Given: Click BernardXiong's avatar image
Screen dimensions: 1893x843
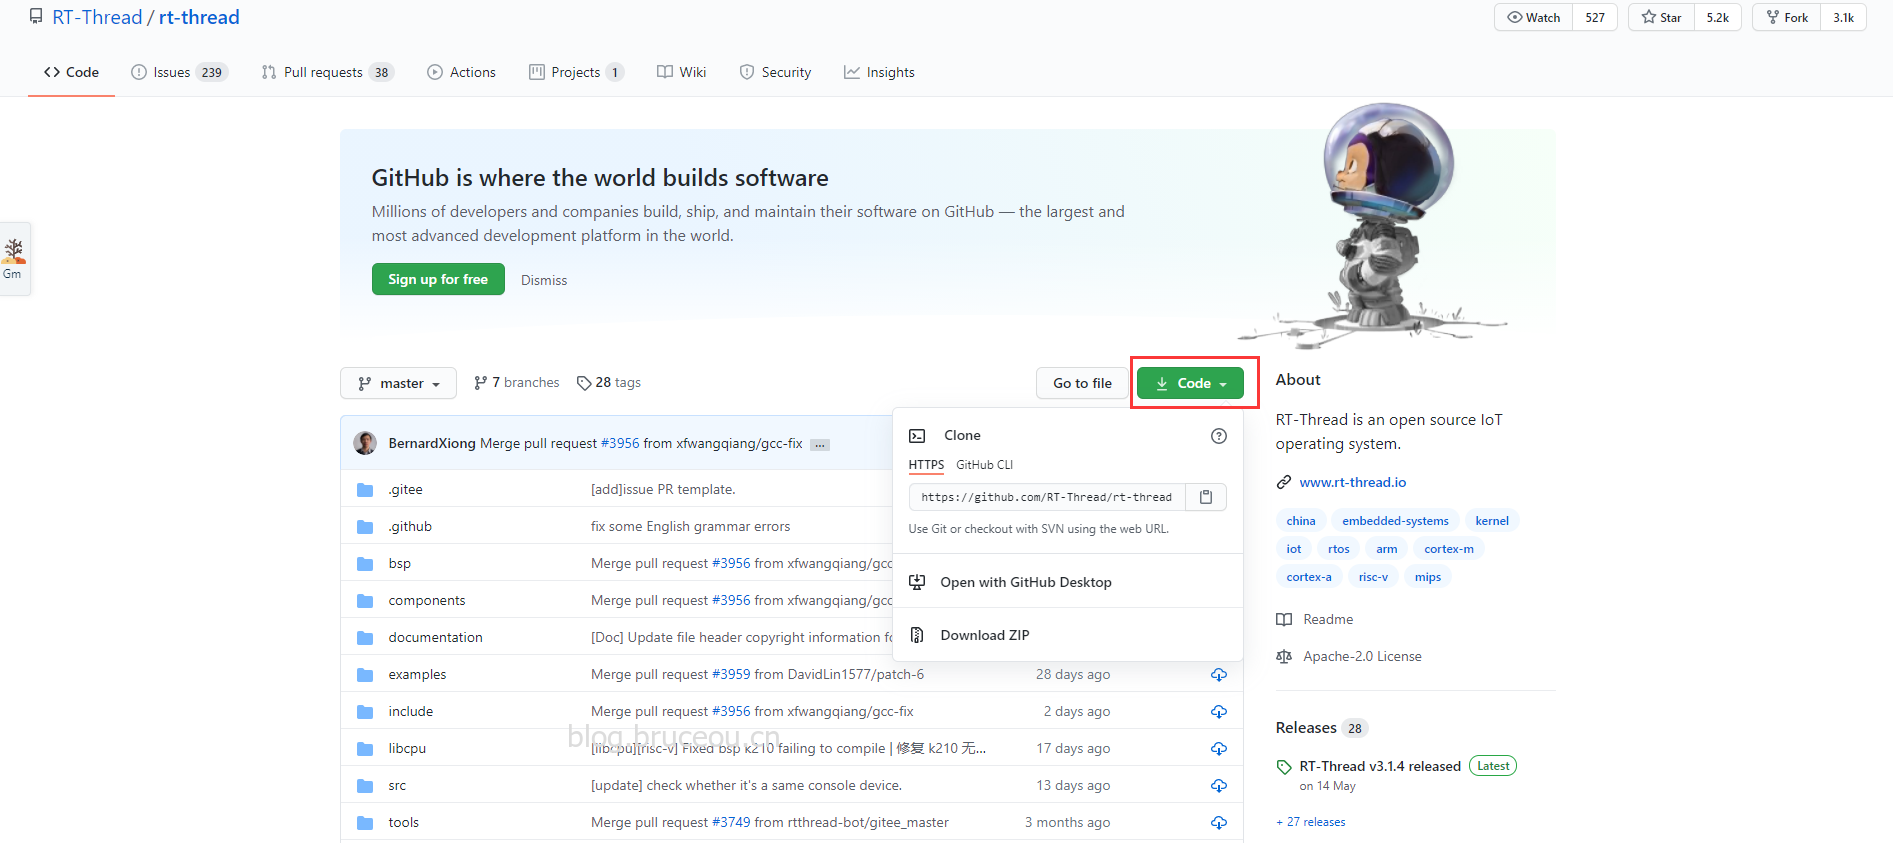Looking at the screenshot, I should click(365, 443).
